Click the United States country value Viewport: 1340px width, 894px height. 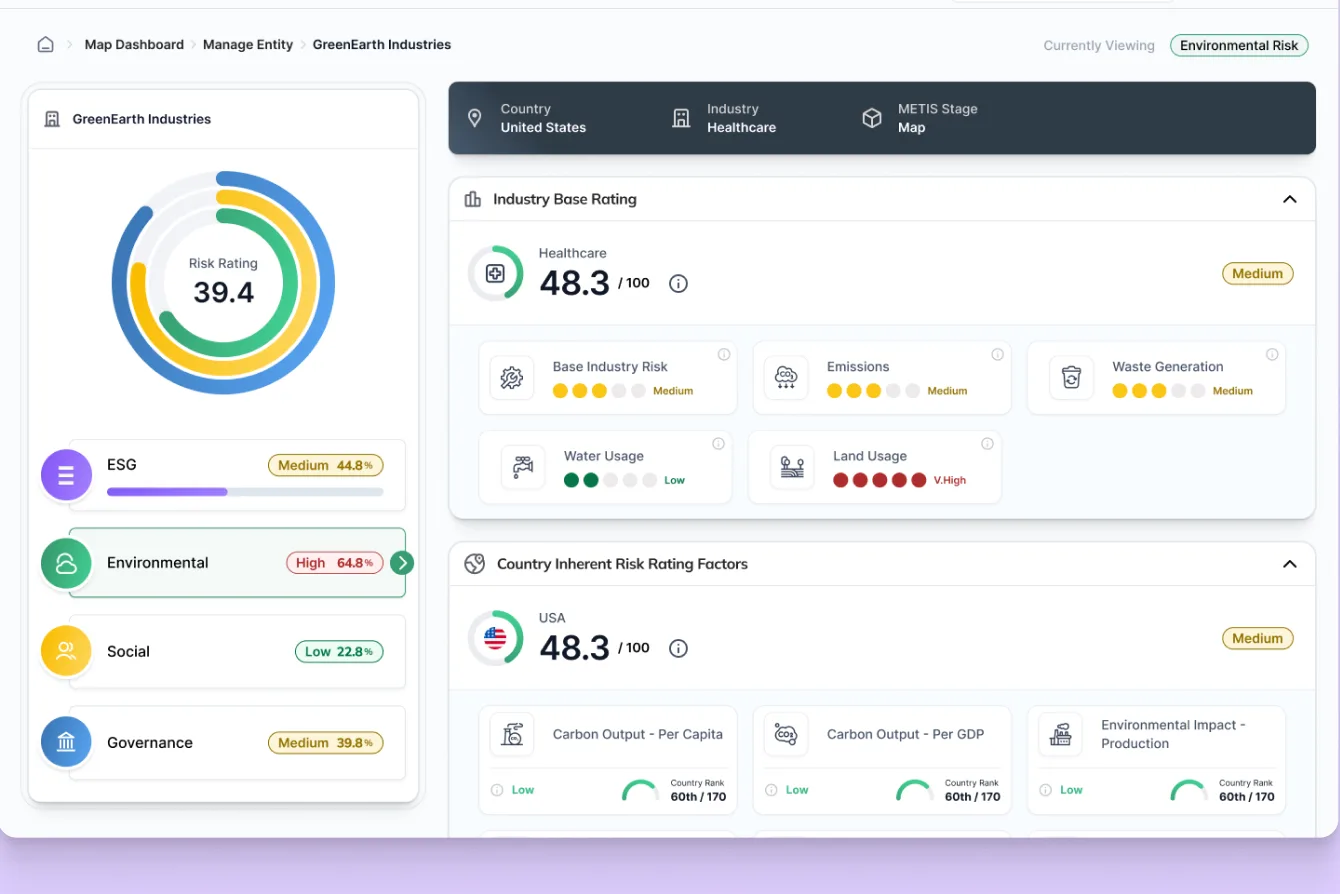tap(543, 128)
